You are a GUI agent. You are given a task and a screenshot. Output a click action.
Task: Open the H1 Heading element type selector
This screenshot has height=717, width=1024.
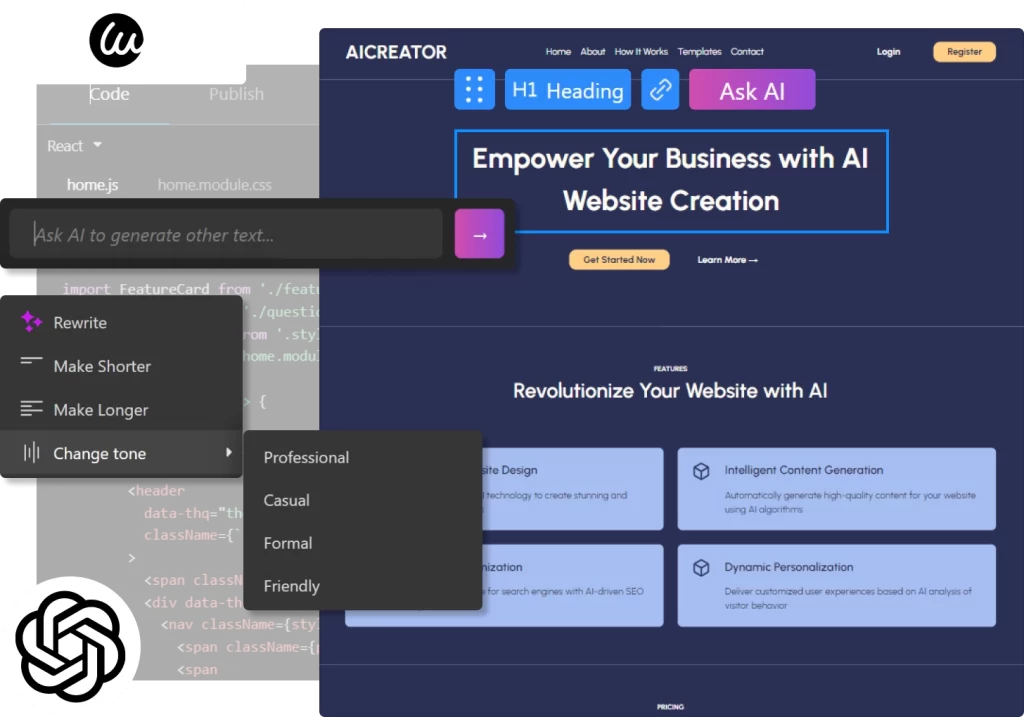[x=568, y=89]
